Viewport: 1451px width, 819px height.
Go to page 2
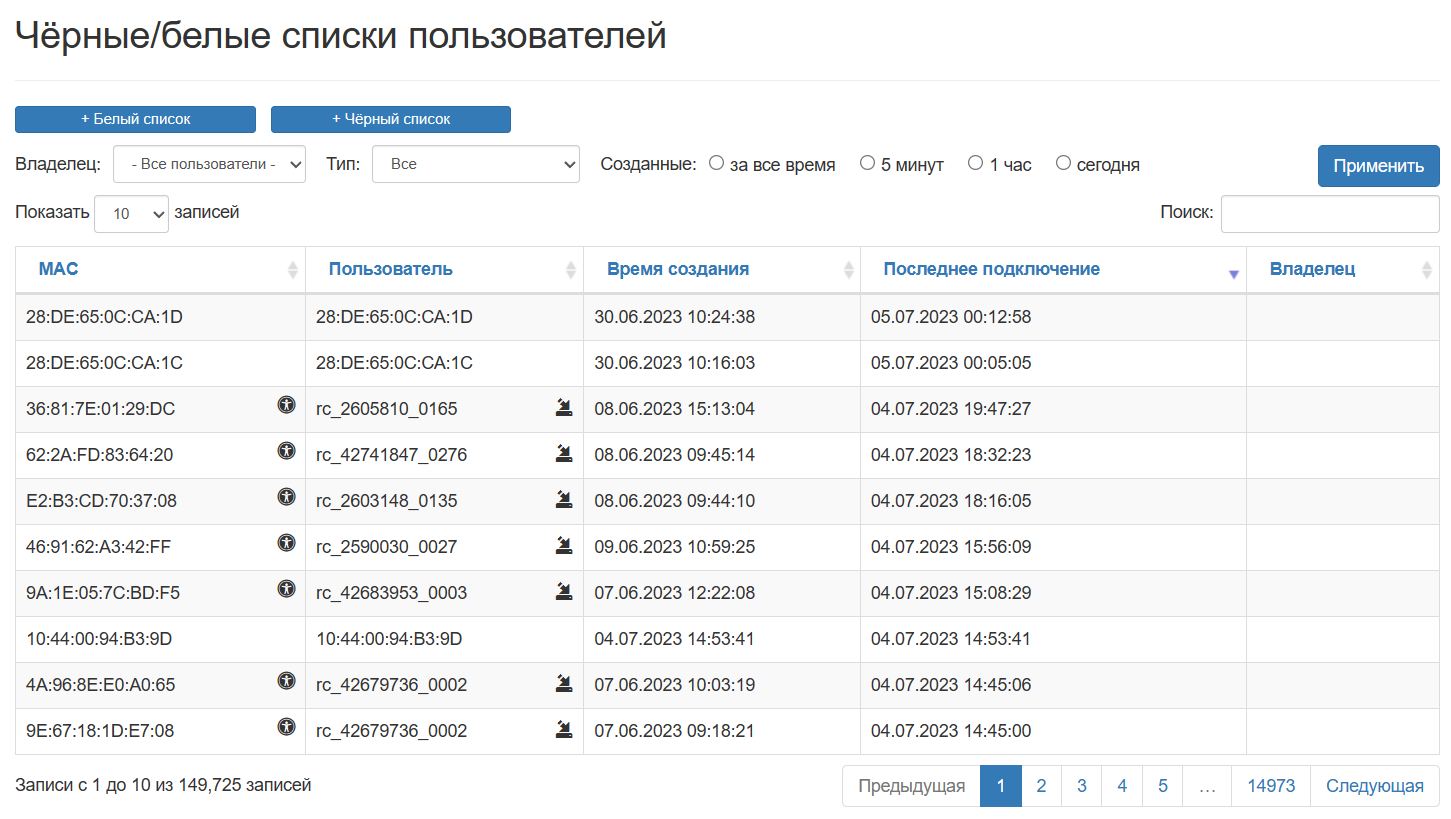1041,786
